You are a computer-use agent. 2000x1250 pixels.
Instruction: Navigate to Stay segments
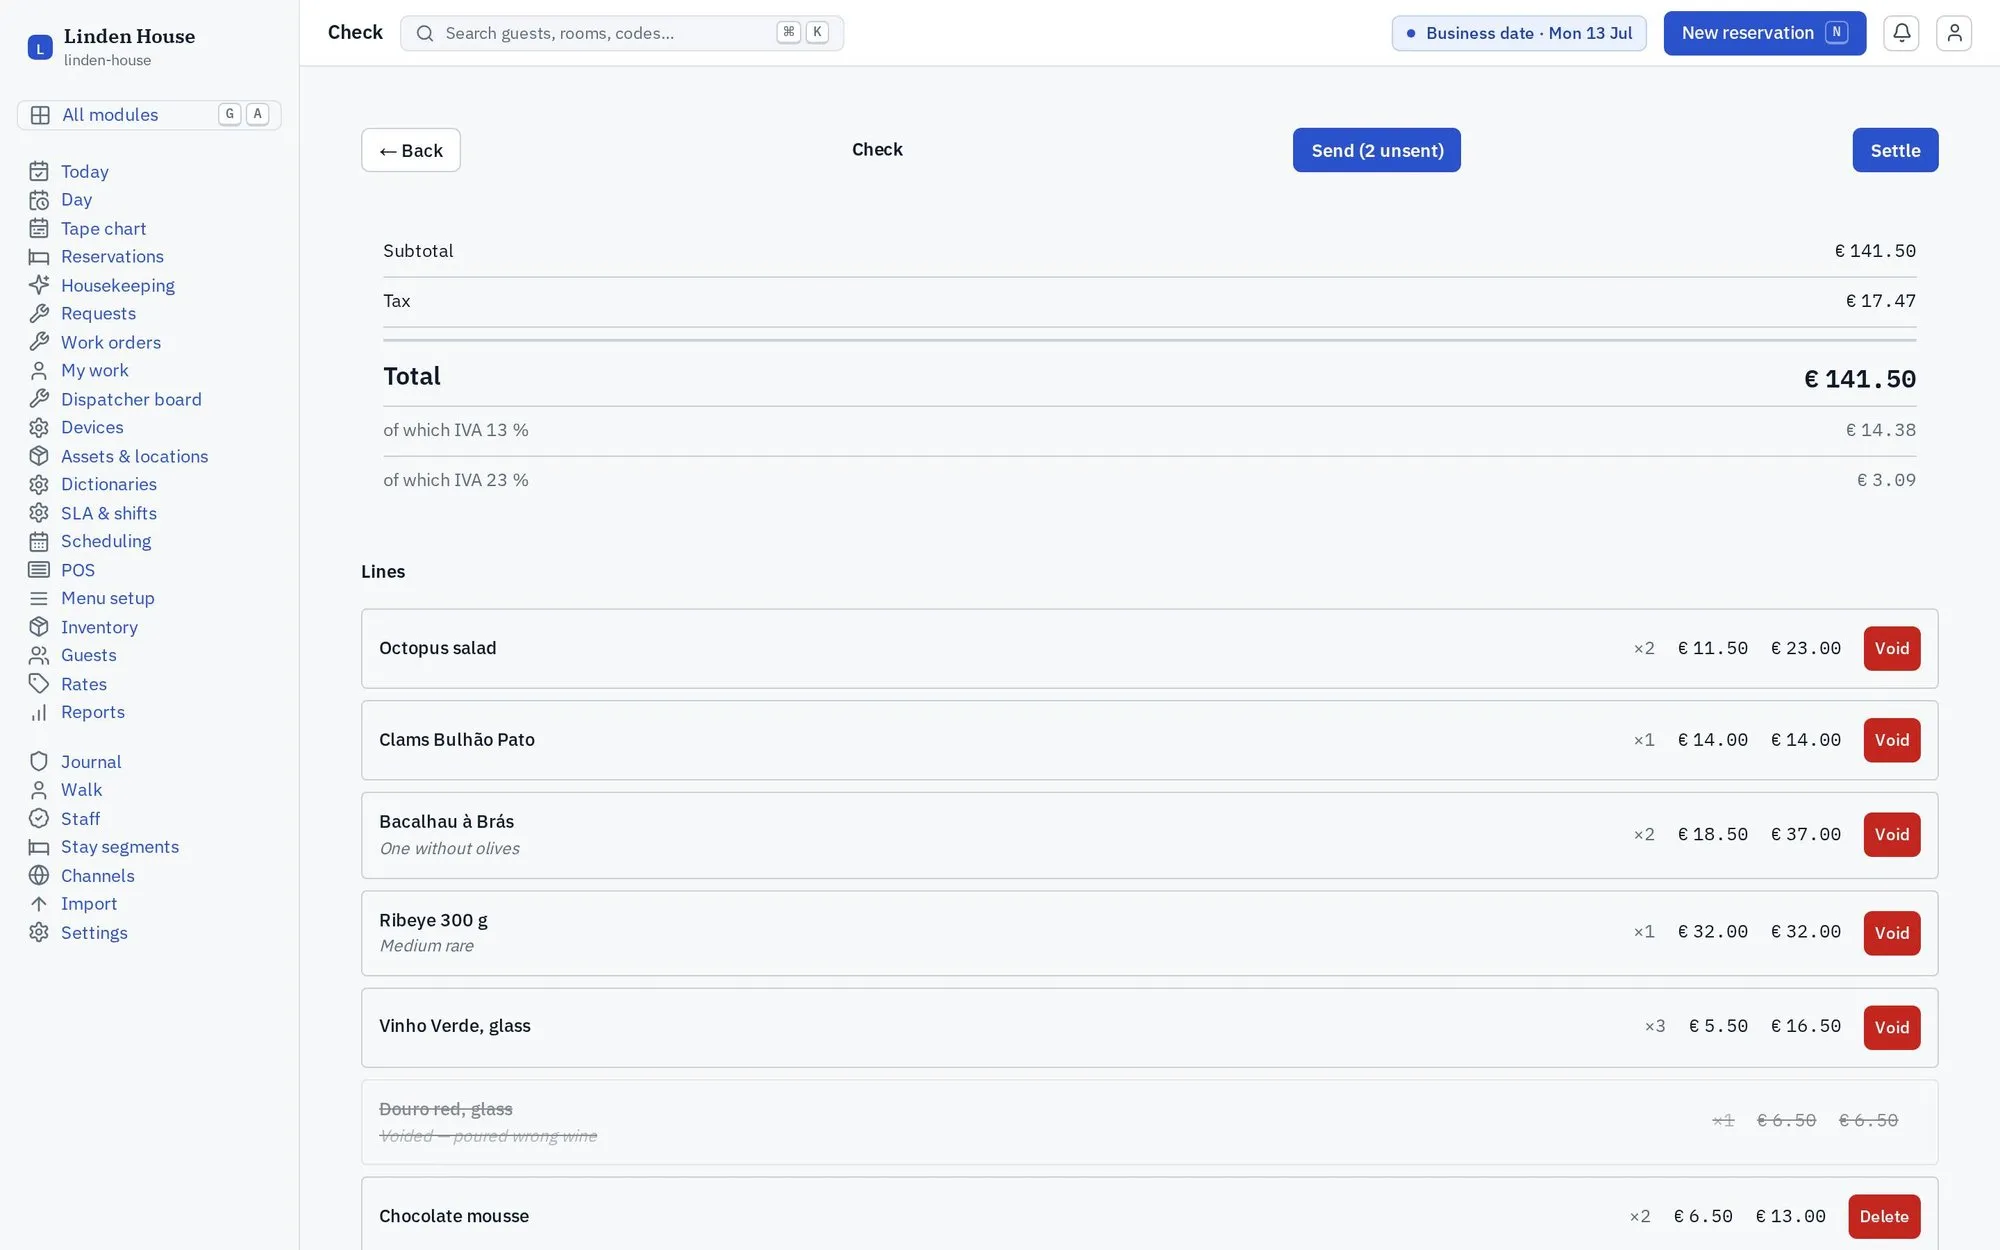120,847
